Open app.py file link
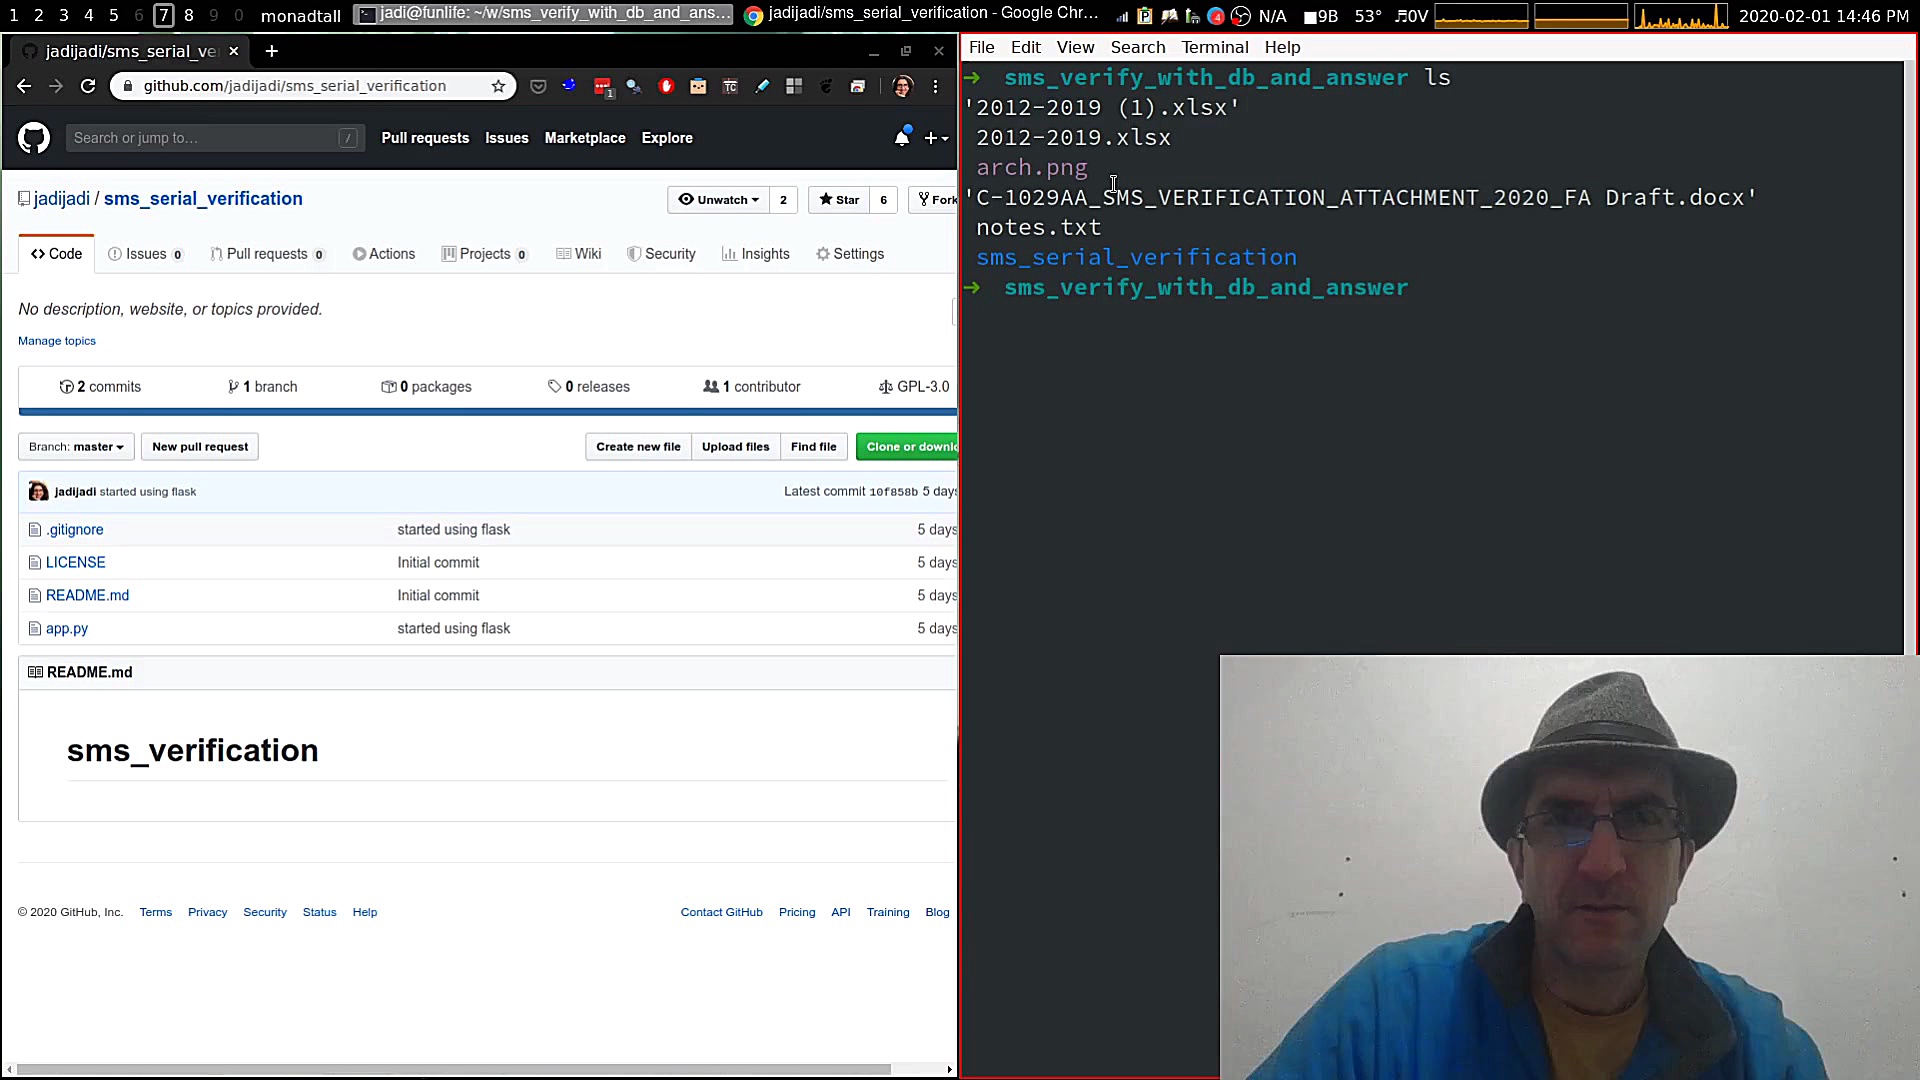Image resolution: width=1920 pixels, height=1080 pixels. click(67, 629)
